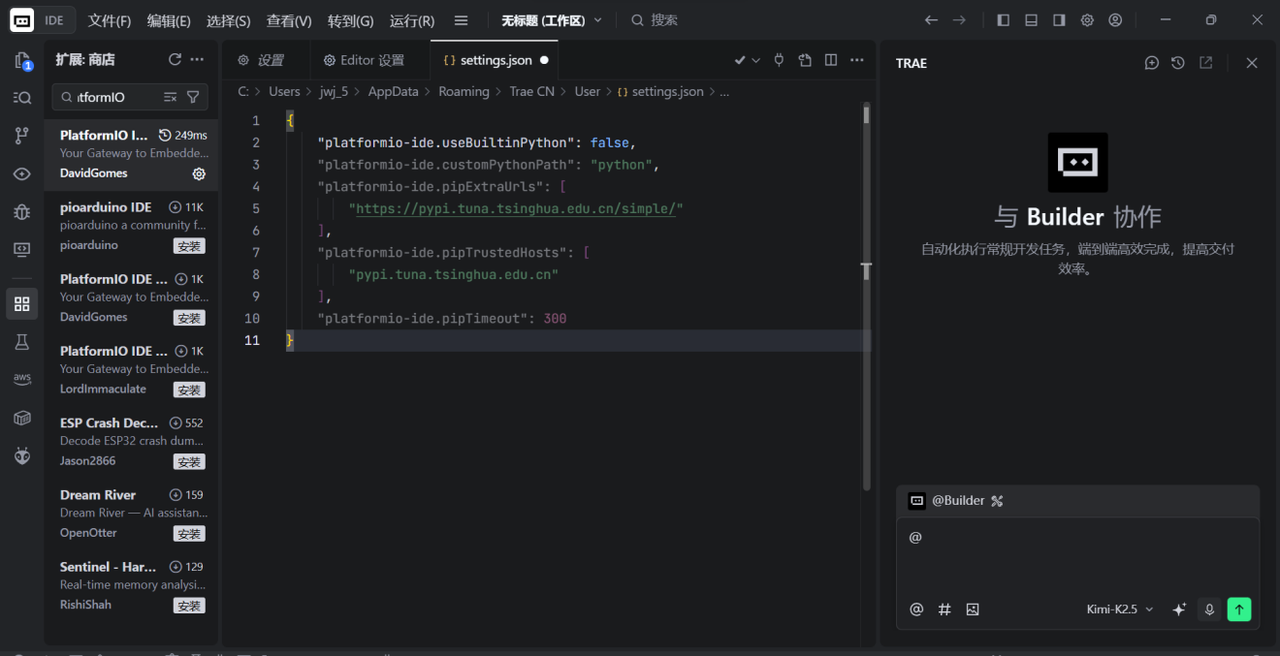Open account profile icon in title bar

click(x=1115, y=20)
